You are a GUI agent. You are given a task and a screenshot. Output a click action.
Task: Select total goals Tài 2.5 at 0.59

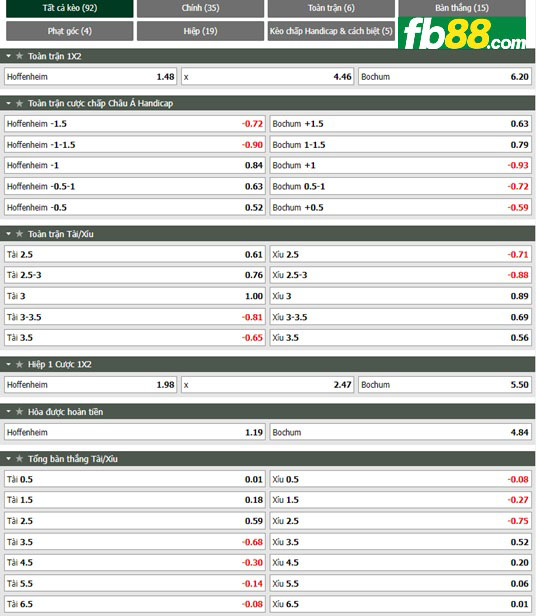pos(135,521)
